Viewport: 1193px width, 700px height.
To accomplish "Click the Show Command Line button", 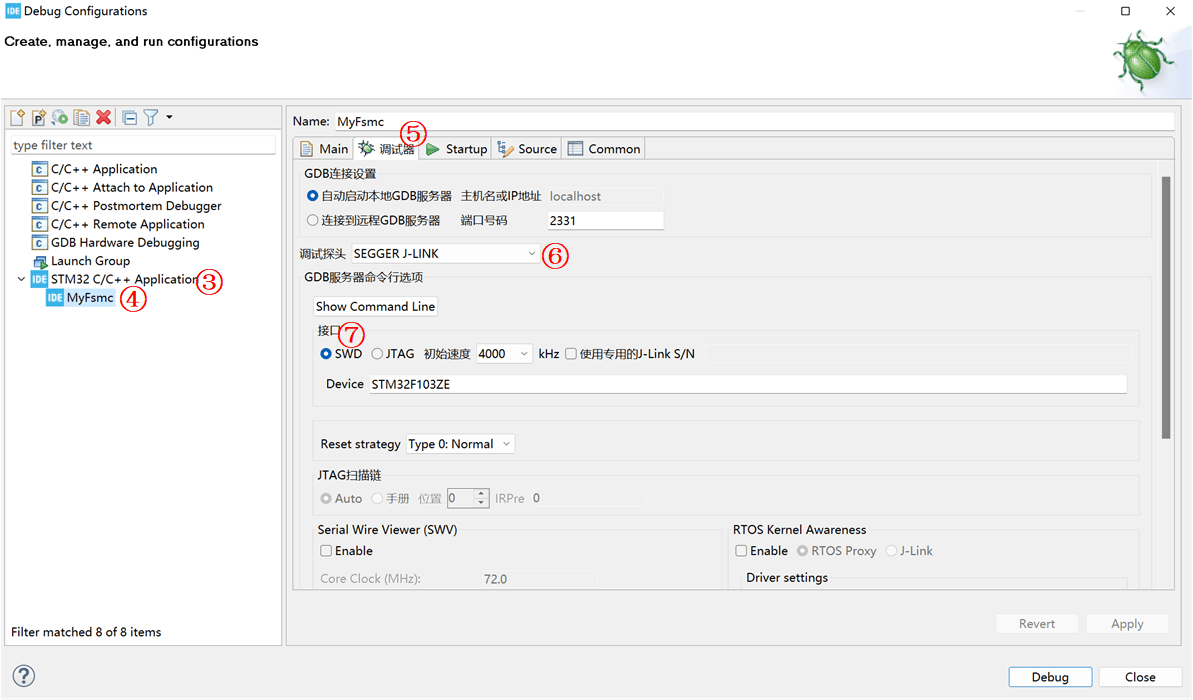I will click(375, 307).
